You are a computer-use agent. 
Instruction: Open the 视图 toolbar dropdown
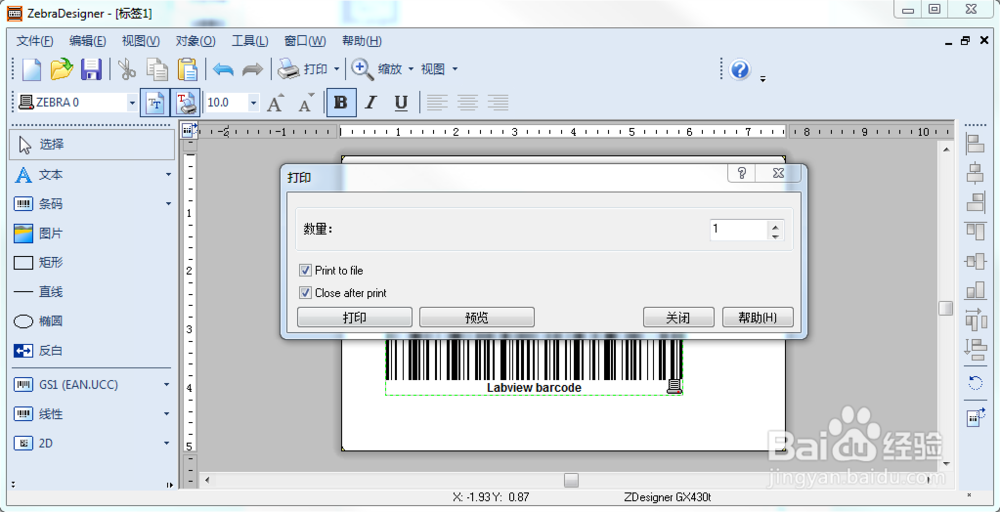coord(439,69)
